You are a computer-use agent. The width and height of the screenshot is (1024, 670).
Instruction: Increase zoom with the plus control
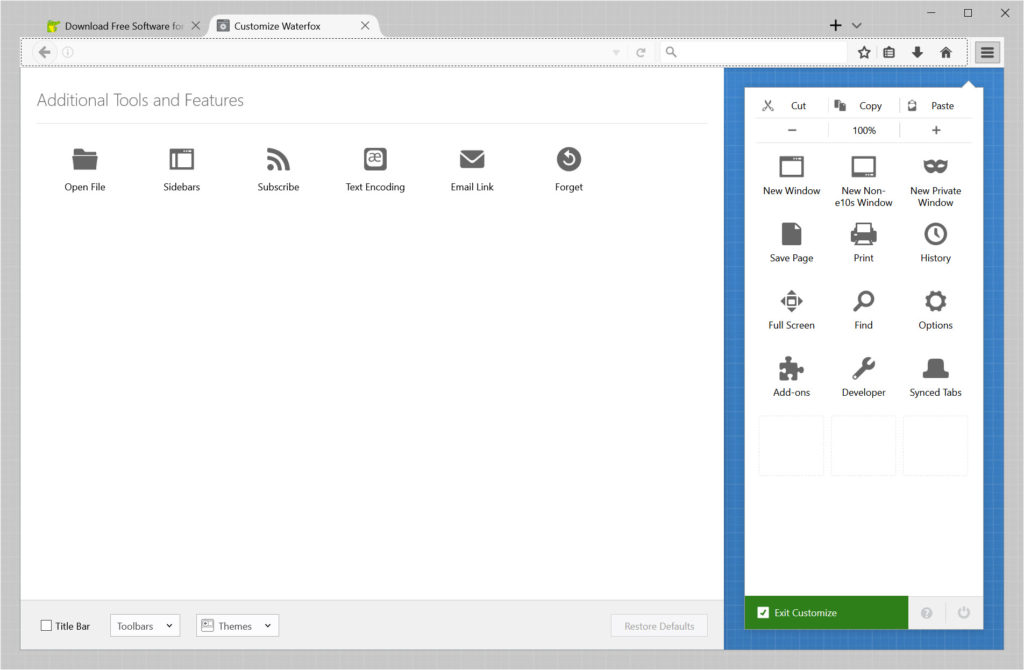pyautogui.click(x=935, y=130)
